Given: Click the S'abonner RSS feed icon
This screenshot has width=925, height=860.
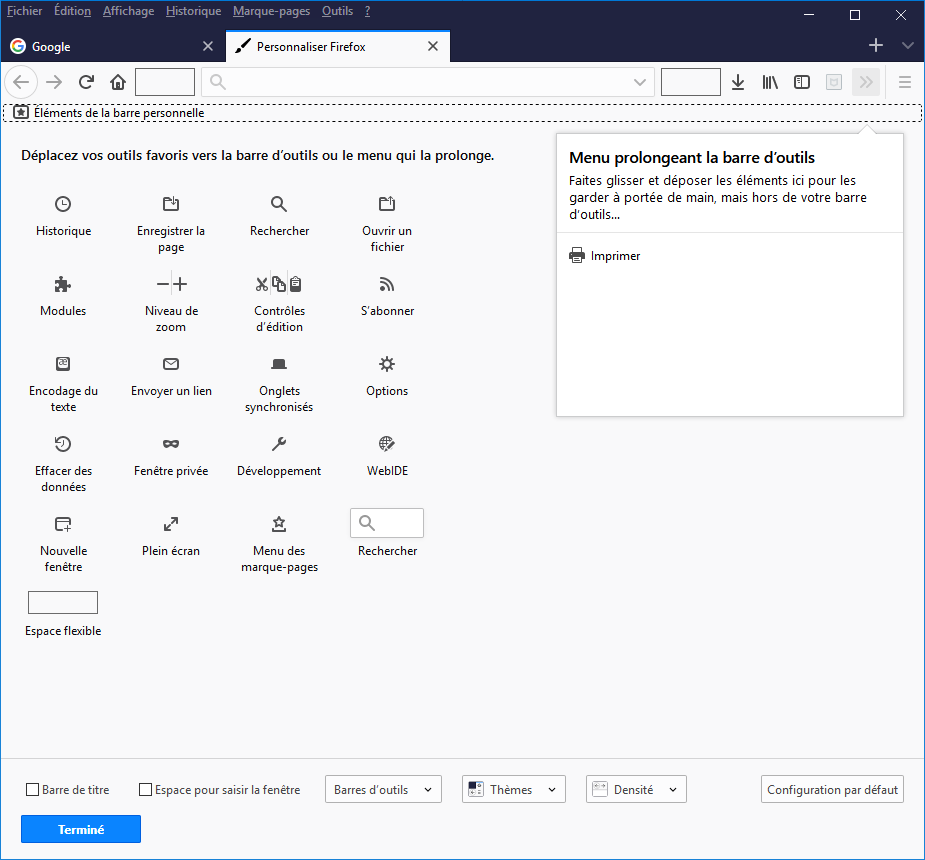Looking at the screenshot, I should [x=387, y=284].
